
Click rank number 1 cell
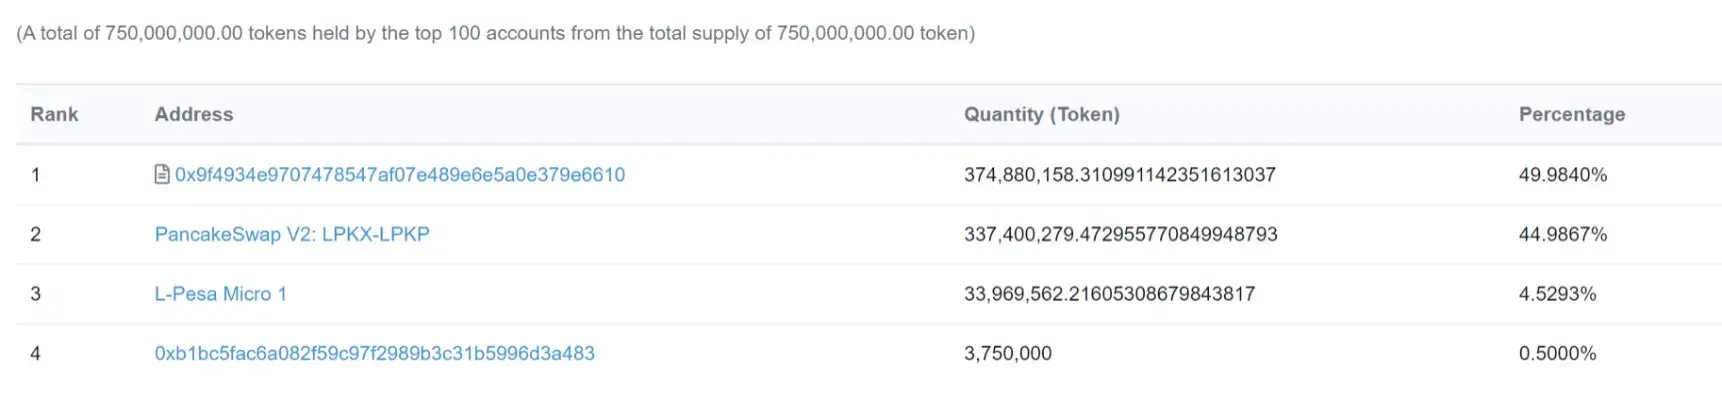point(36,175)
